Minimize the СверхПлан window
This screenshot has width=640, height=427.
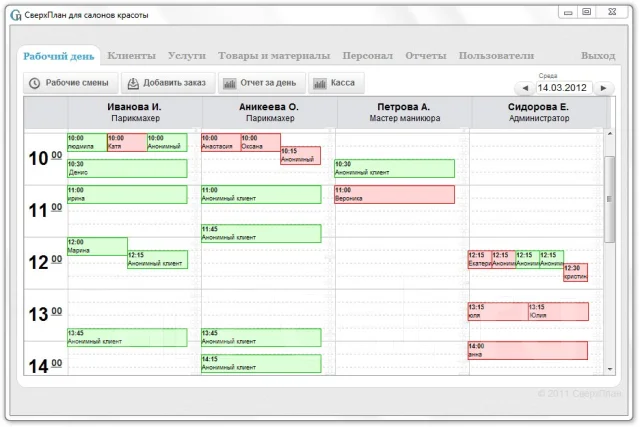pyautogui.click(x=568, y=12)
